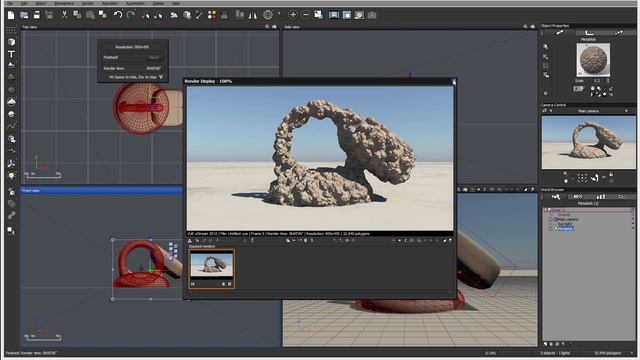Switch to Objects tab in World Browser
The image size is (640, 360).
(556, 197)
